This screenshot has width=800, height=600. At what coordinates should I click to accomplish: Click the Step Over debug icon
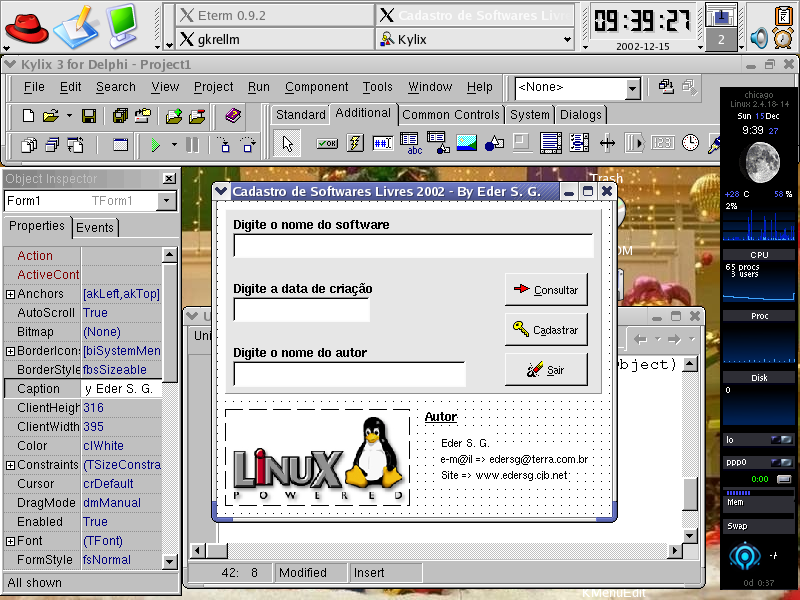click(247, 145)
